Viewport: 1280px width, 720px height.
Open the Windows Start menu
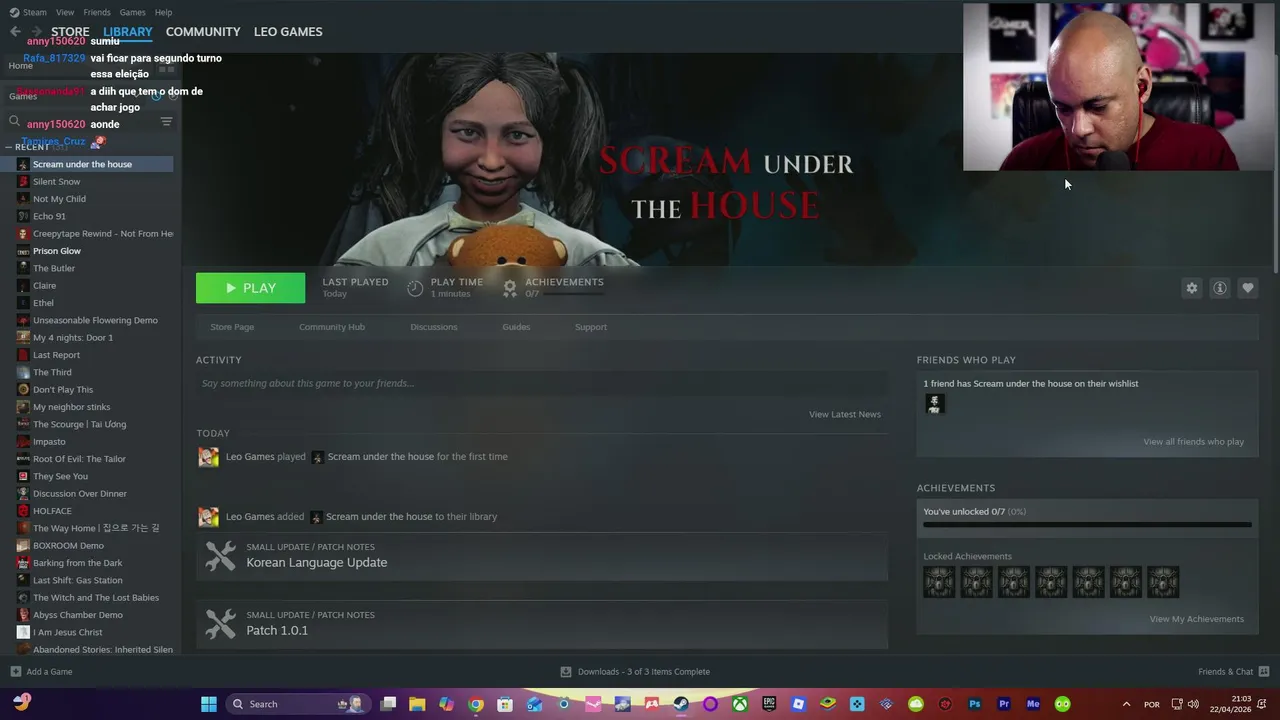pos(208,704)
